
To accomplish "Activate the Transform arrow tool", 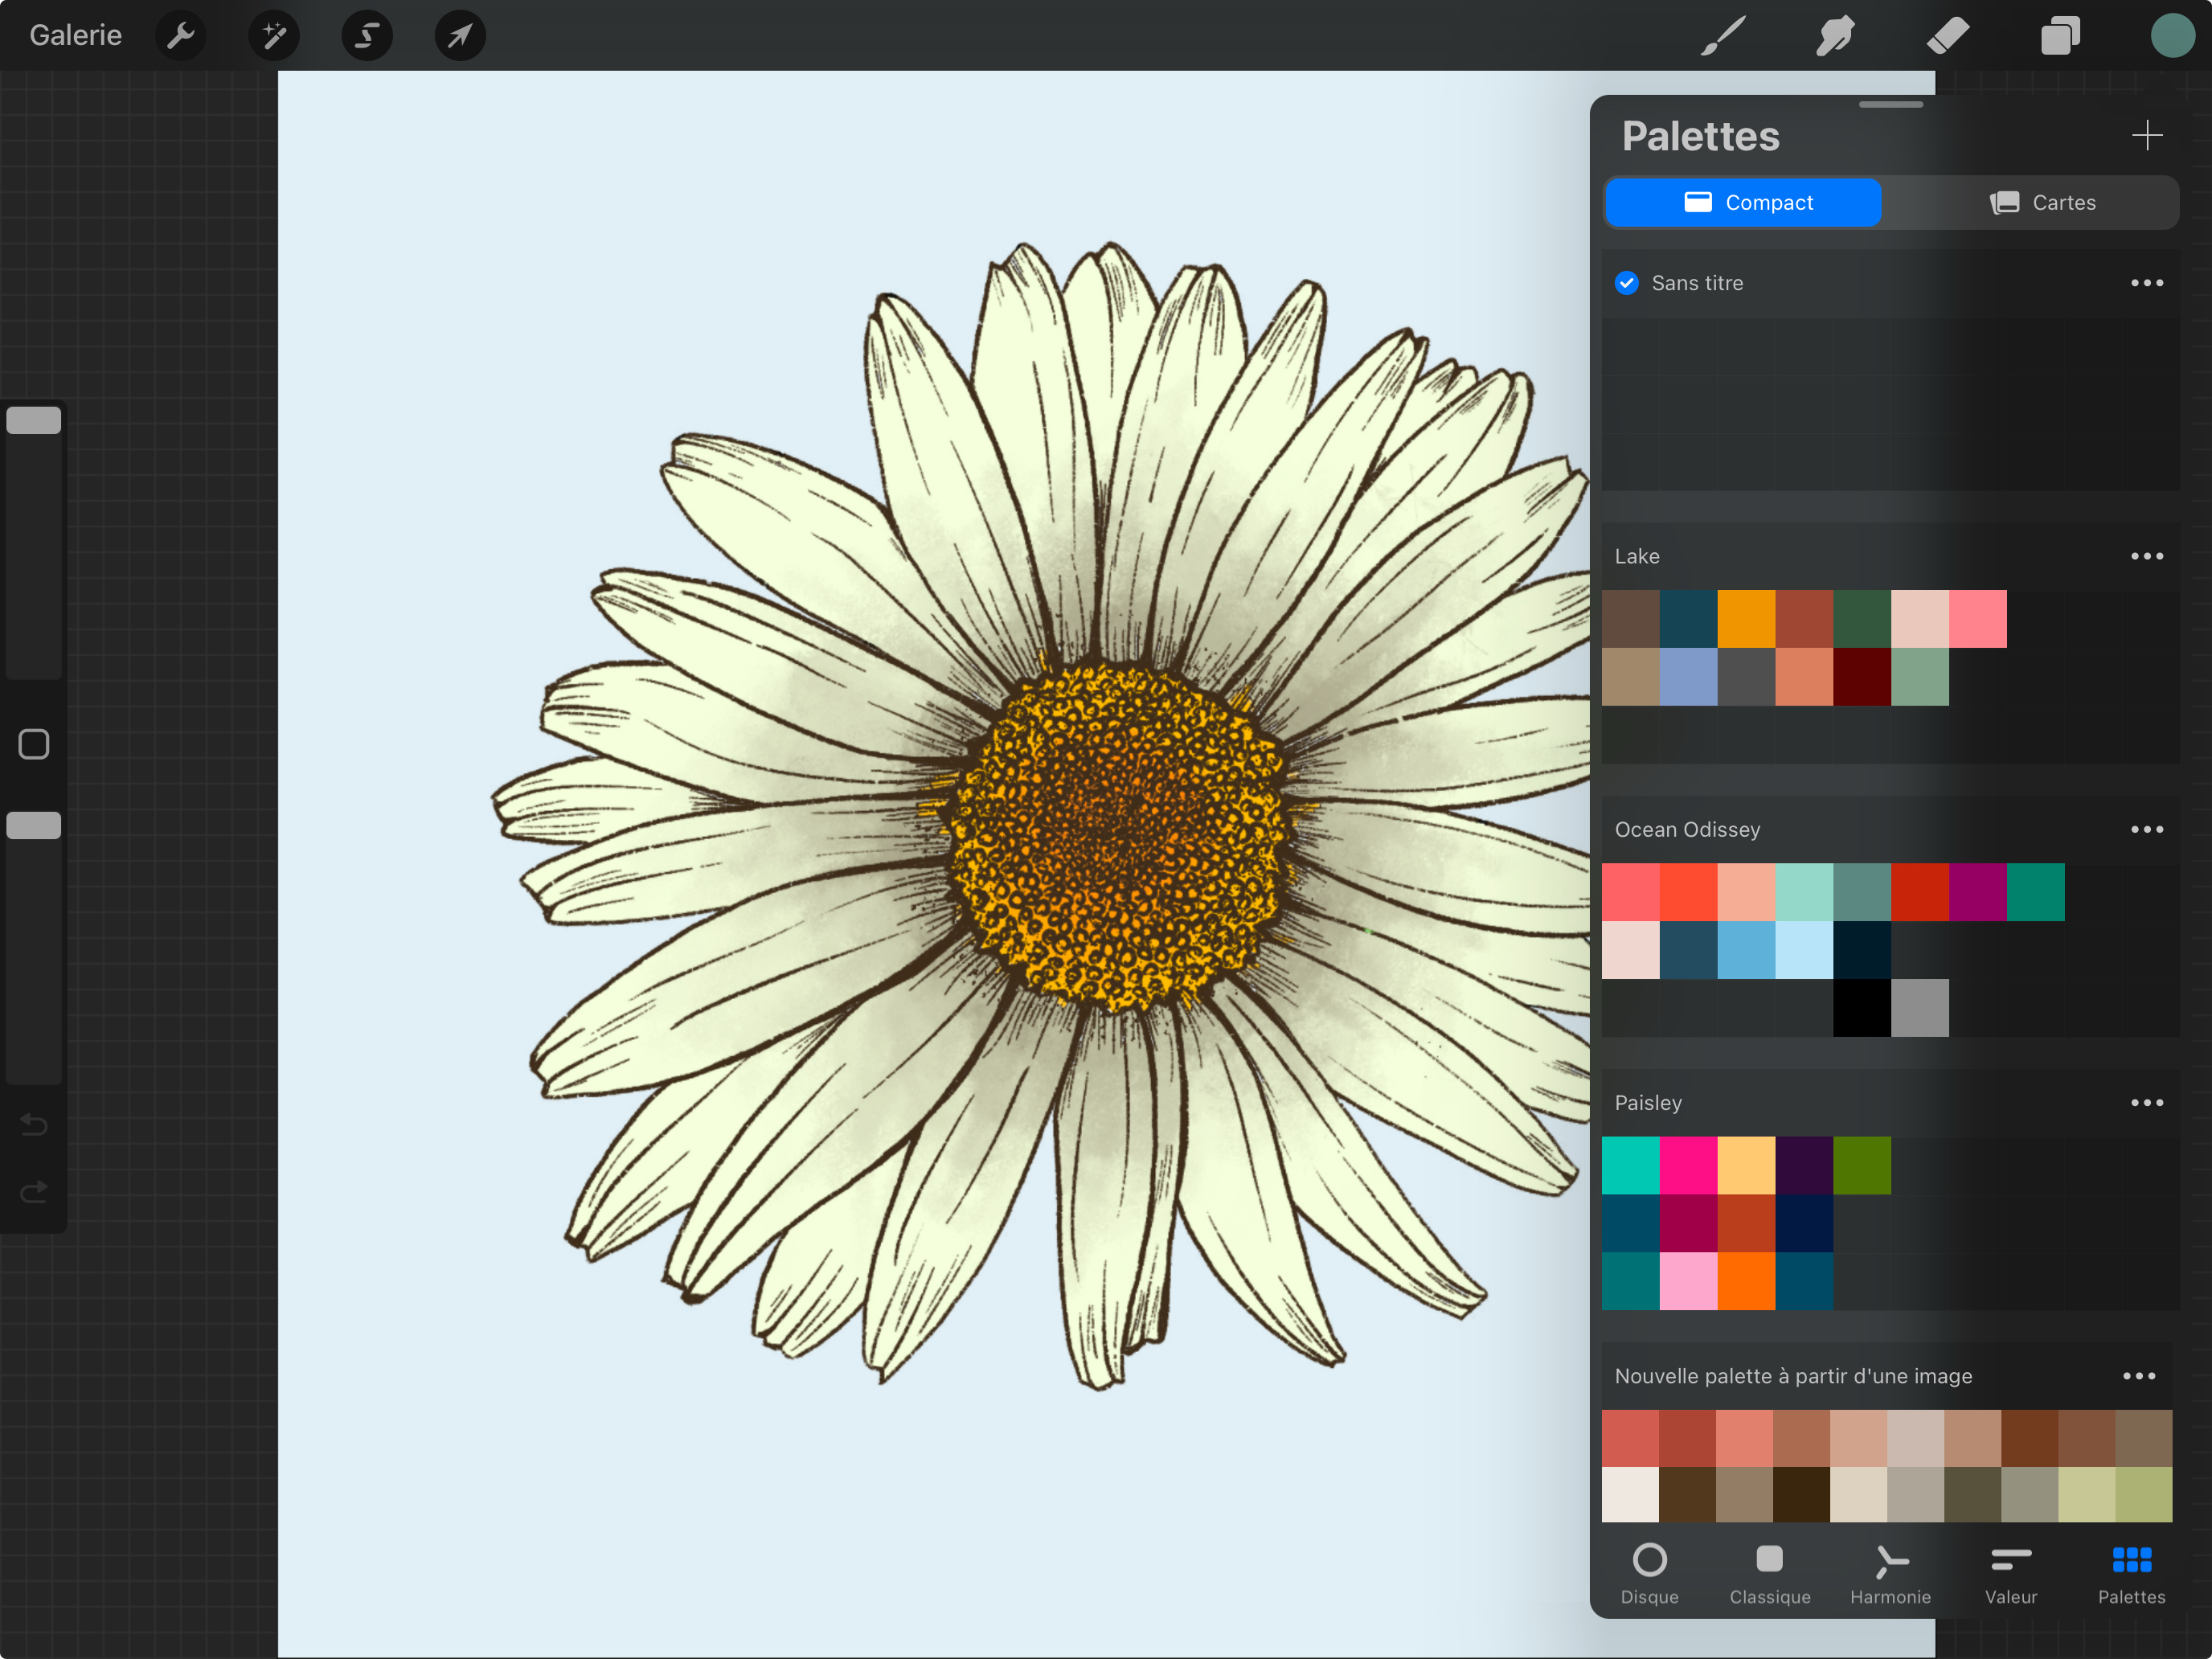I will point(460,36).
